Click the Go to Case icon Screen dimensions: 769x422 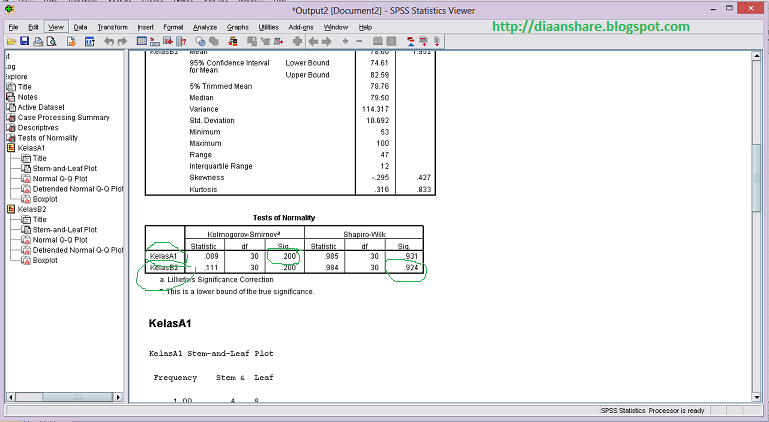coord(155,41)
